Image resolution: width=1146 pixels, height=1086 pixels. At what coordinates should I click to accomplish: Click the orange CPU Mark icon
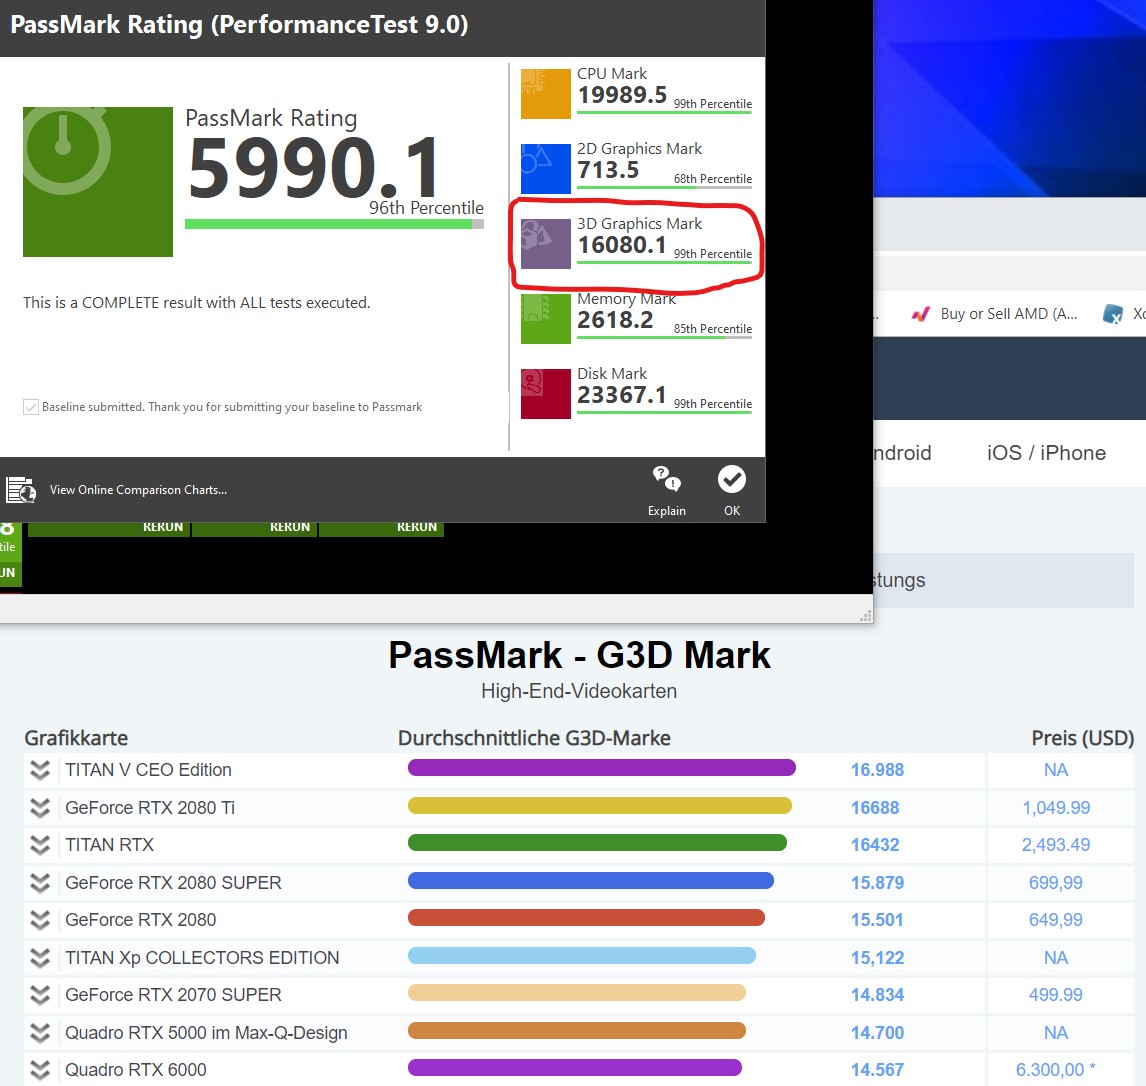(545, 94)
